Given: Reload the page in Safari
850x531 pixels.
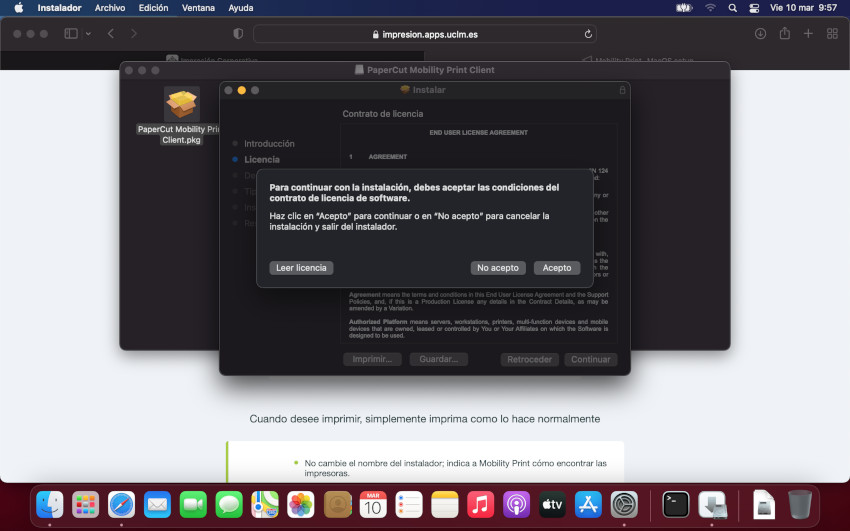Looking at the screenshot, I should 588,34.
